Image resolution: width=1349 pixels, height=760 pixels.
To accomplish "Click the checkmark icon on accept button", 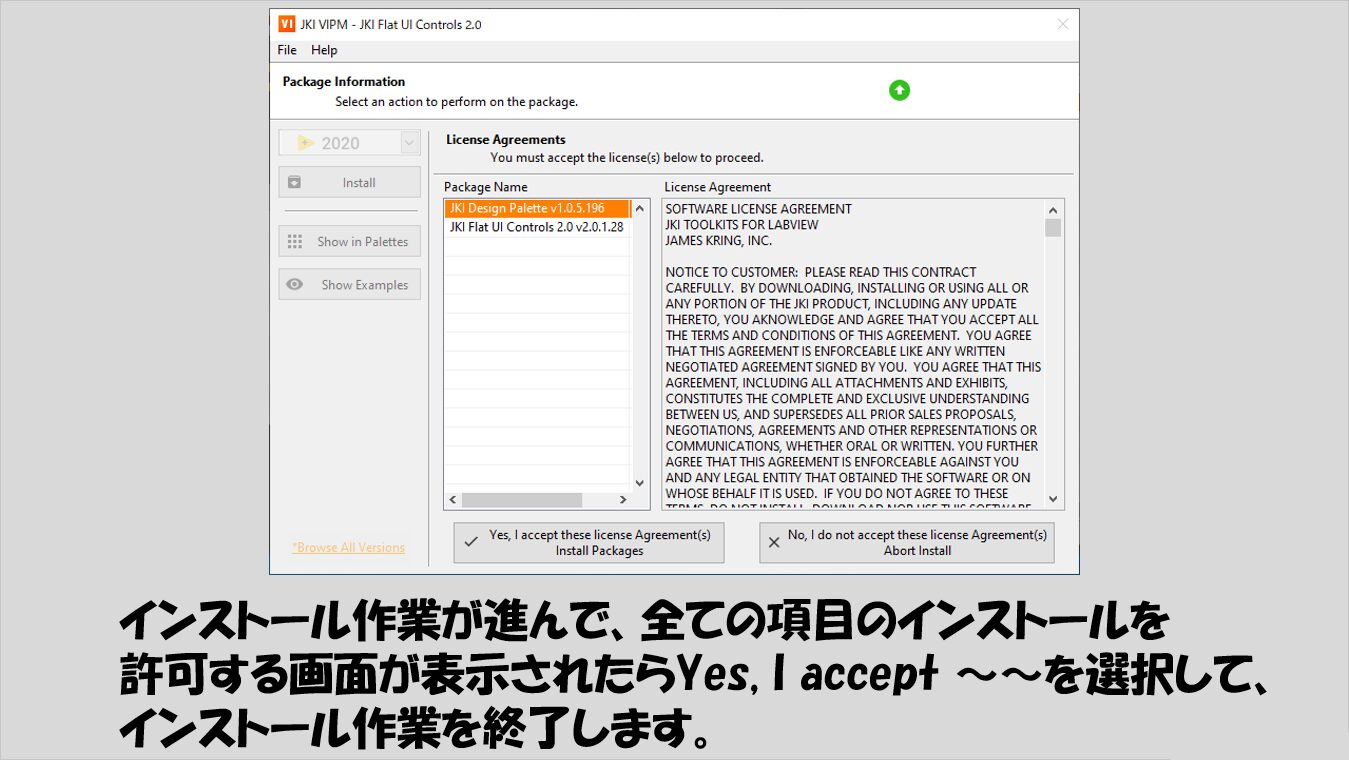I will [471, 542].
